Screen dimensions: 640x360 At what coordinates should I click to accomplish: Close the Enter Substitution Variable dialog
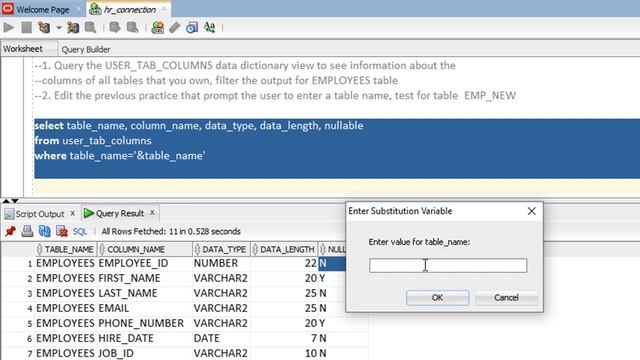click(x=531, y=211)
